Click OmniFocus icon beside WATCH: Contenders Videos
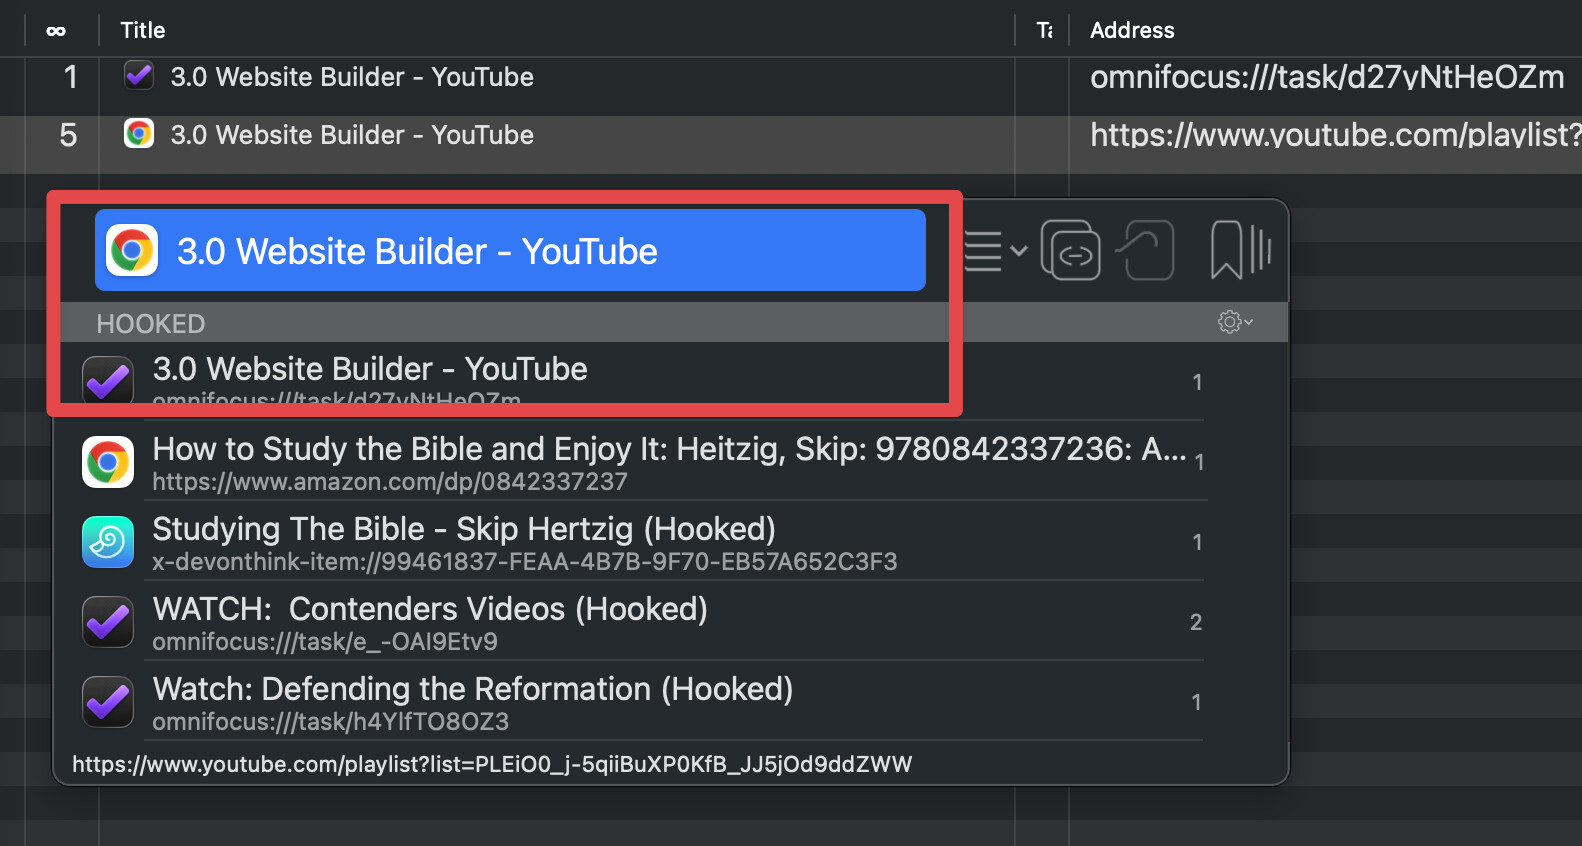The image size is (1582, 846). click(x=108, y=622)
